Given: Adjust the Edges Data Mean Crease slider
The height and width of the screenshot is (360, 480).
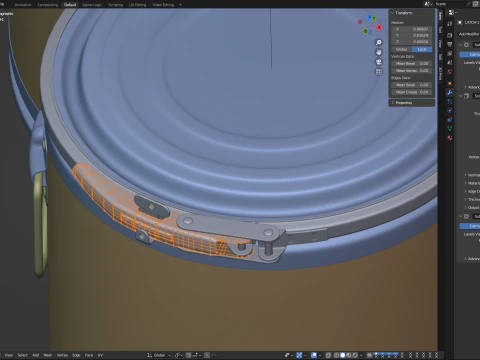Looking at the screenshot, I should (412, 92).
